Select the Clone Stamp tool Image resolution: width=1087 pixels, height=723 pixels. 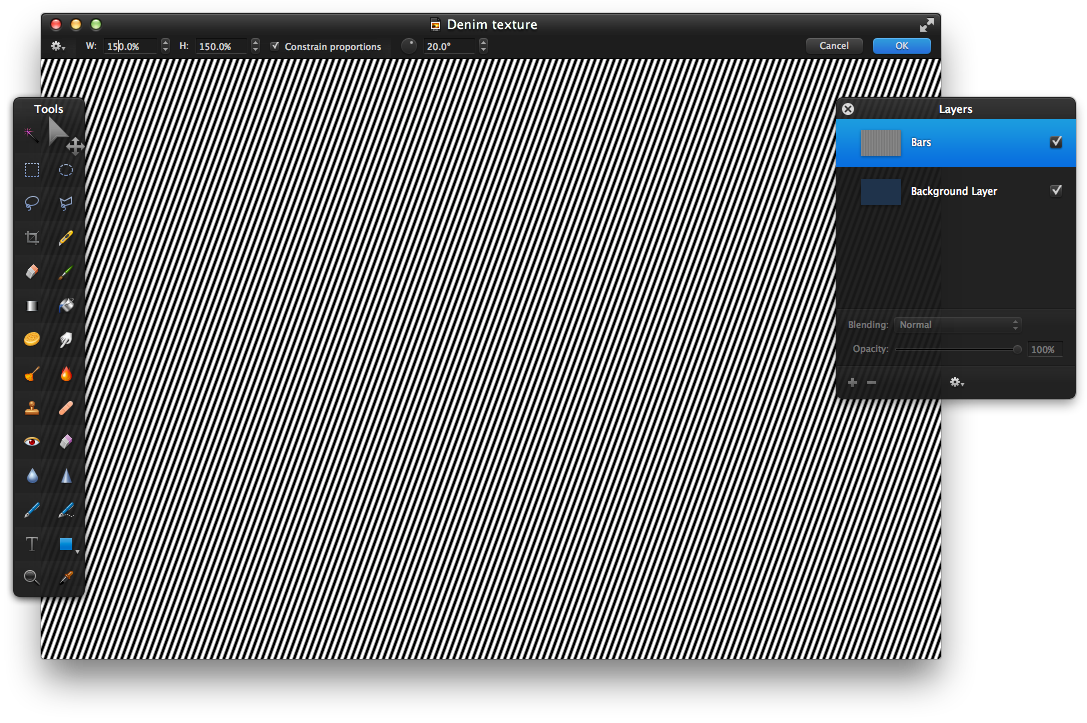[32, 408]
